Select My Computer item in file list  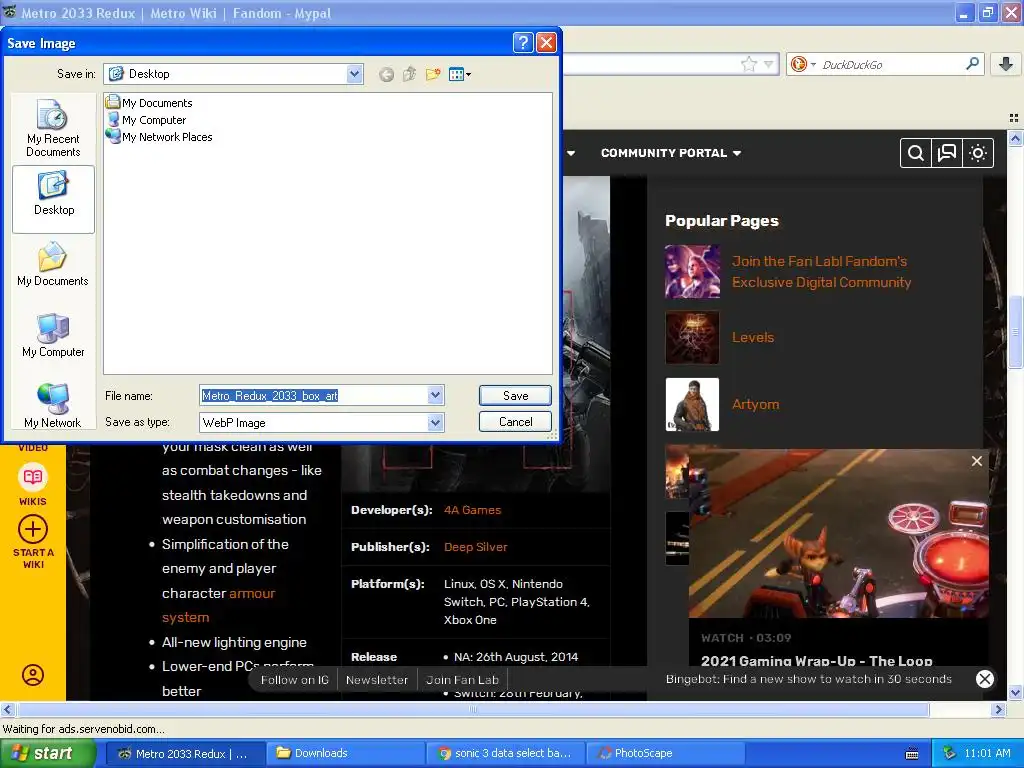pyautogui.click(x=146, y=120)
